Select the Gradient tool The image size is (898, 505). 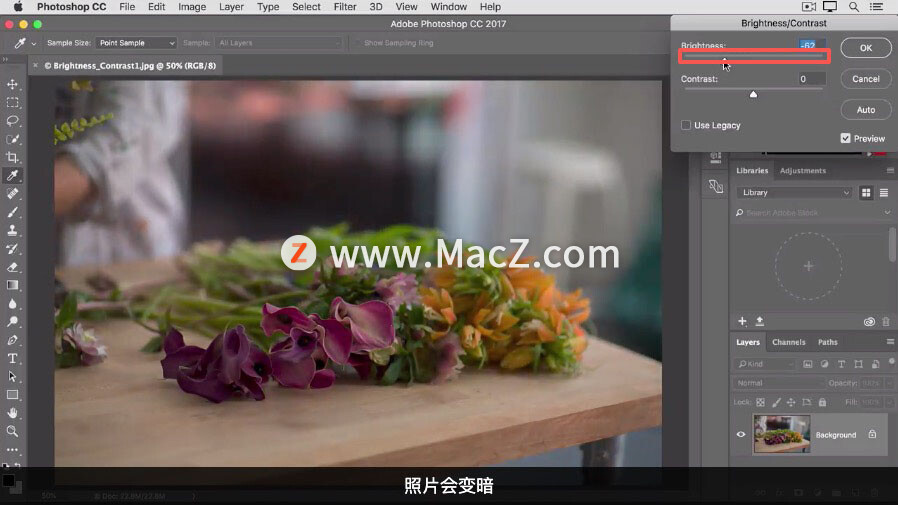(x=12, y=285)
